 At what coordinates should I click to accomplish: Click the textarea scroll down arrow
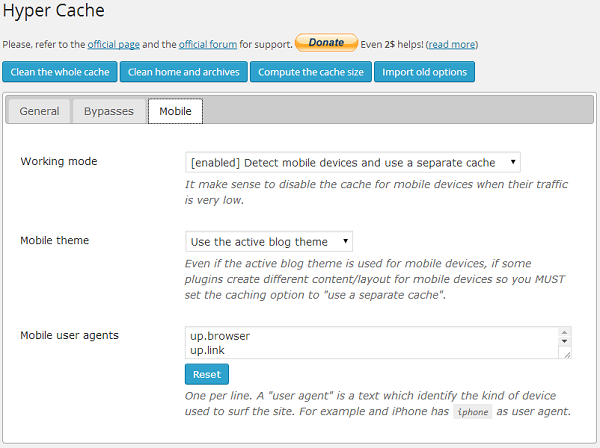[x=564, y=341]
